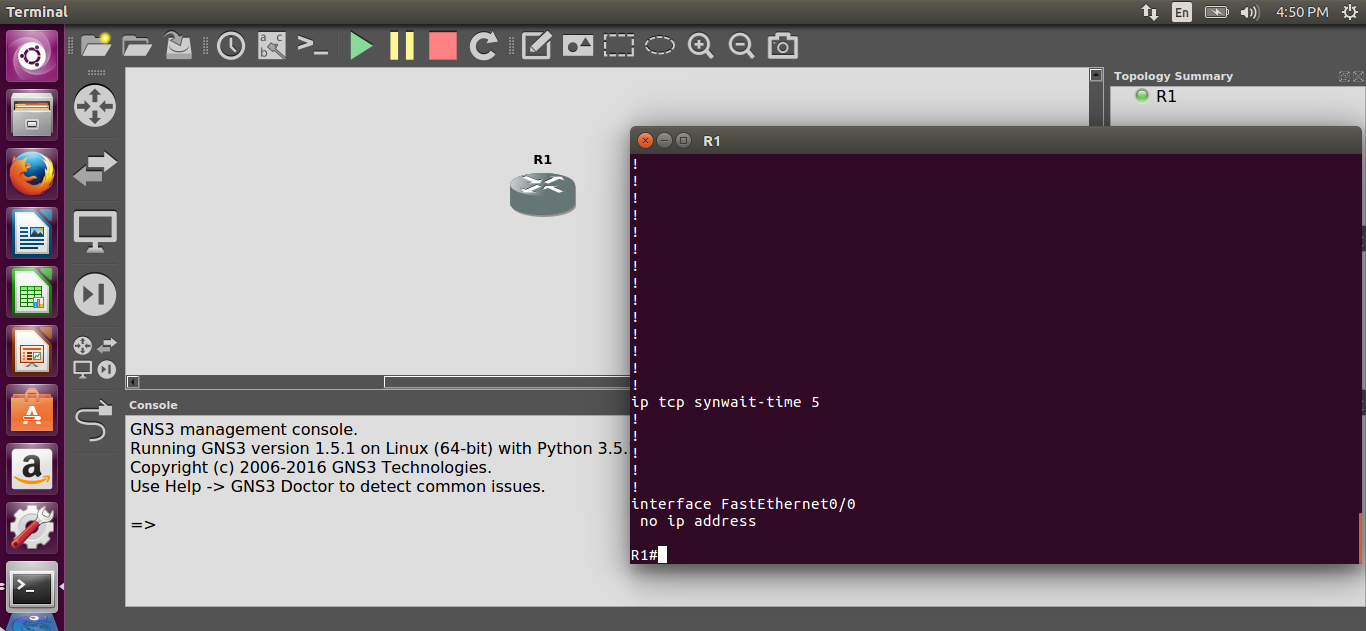
Task: Click the "Use Help -> GNS3 Doctor" line
Action: click(337, 487)
